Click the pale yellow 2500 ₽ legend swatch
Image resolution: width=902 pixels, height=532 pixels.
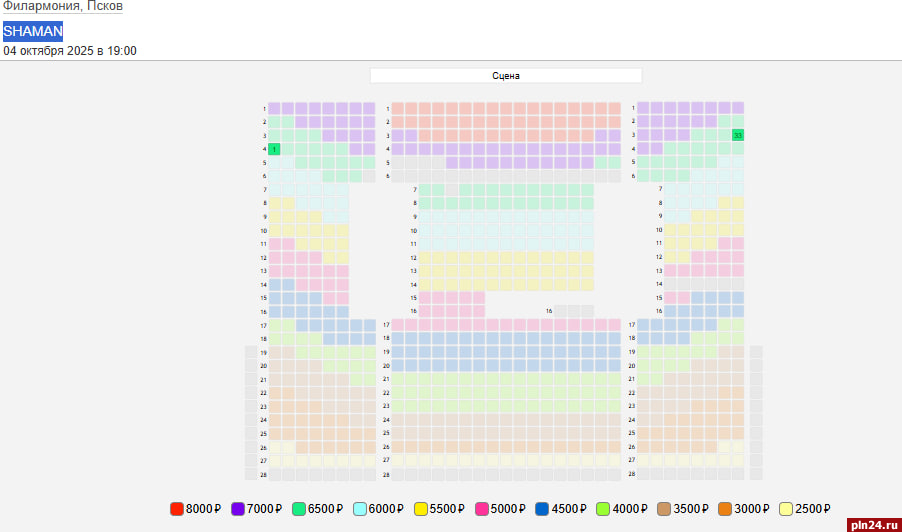786,509
